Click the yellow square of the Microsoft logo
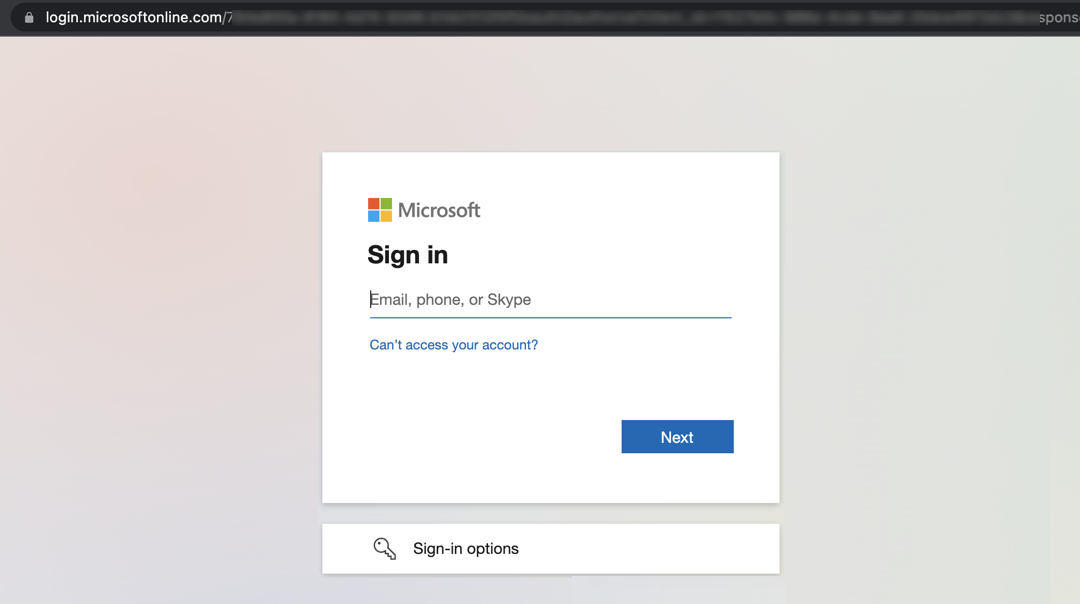Screen dimensions: 1080x604 pos(386,216)
